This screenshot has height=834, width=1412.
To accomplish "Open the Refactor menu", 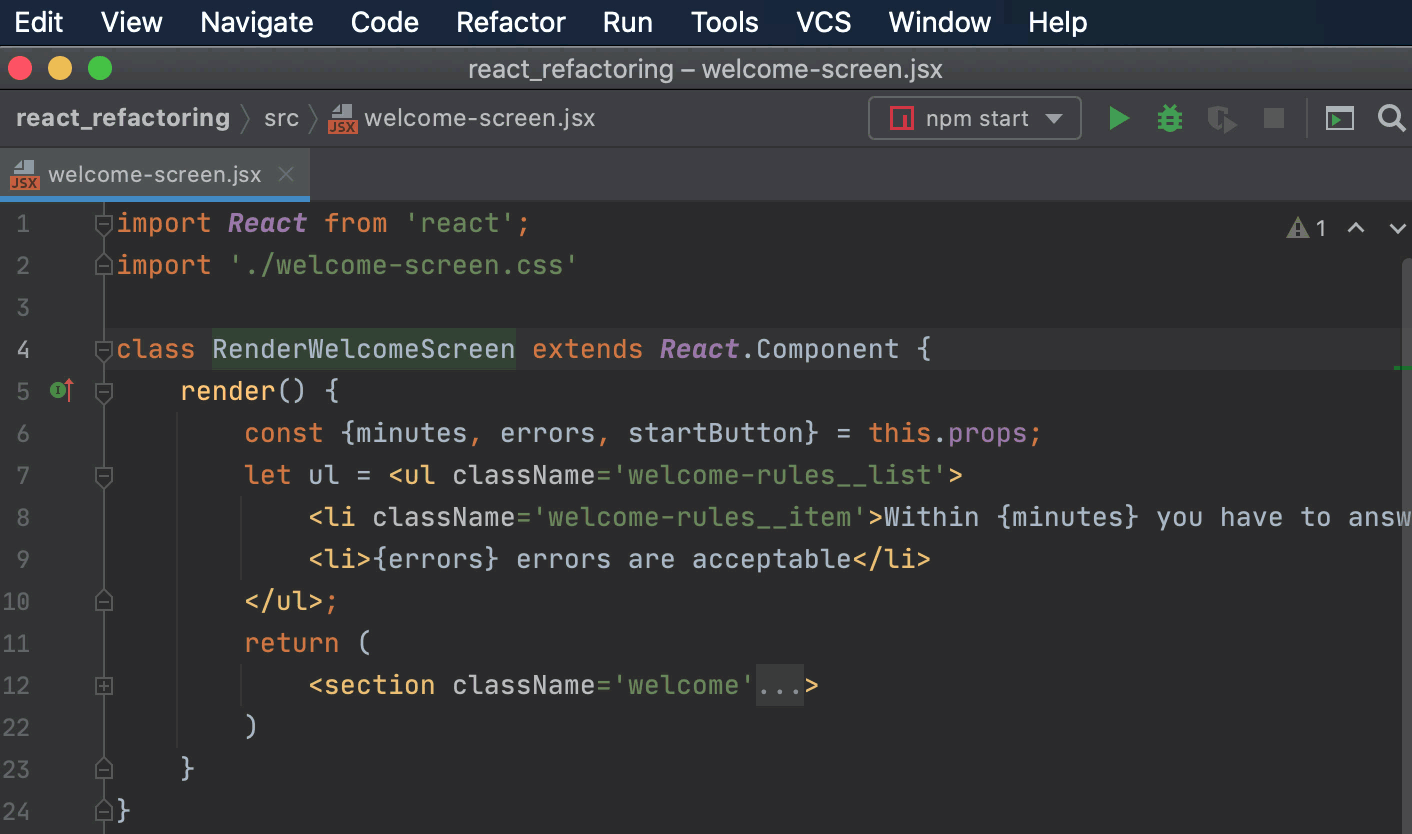I will coord(510,22).
